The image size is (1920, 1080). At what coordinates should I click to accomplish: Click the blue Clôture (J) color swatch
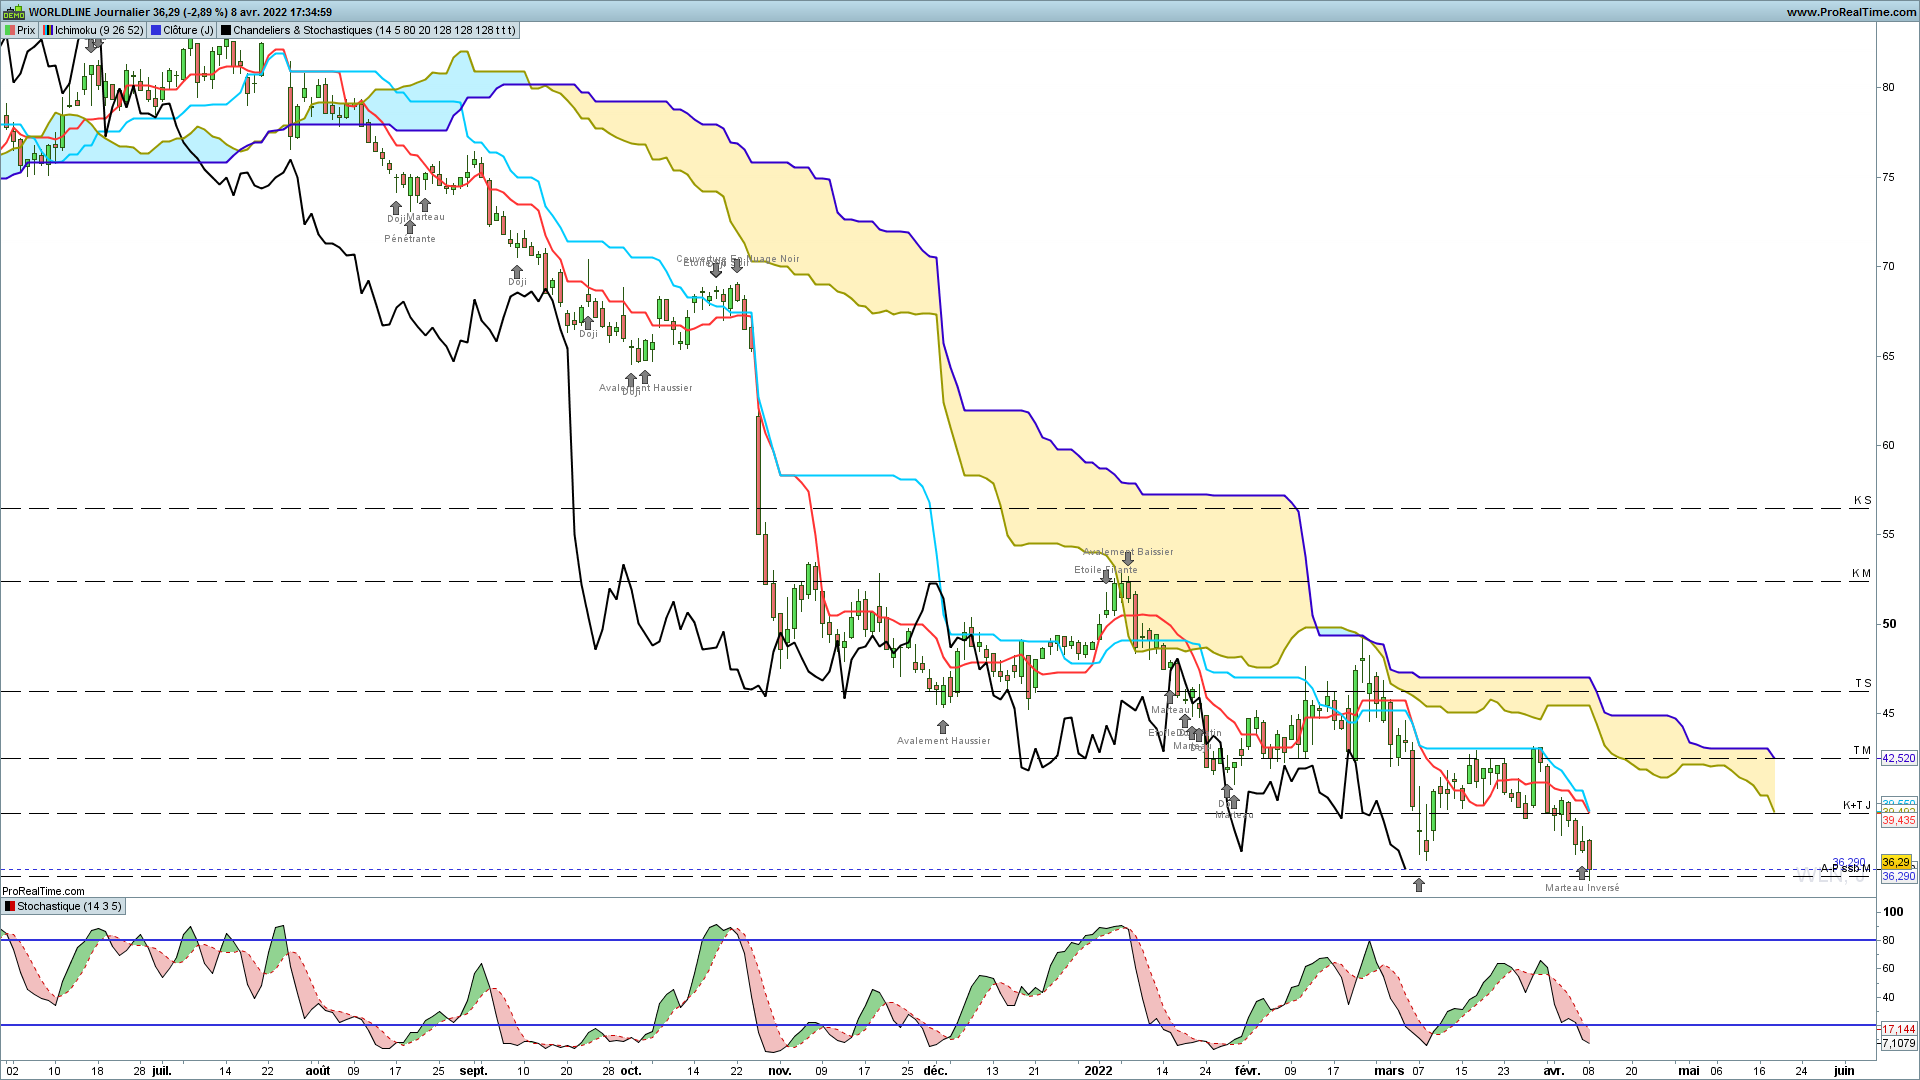[156, 30]
